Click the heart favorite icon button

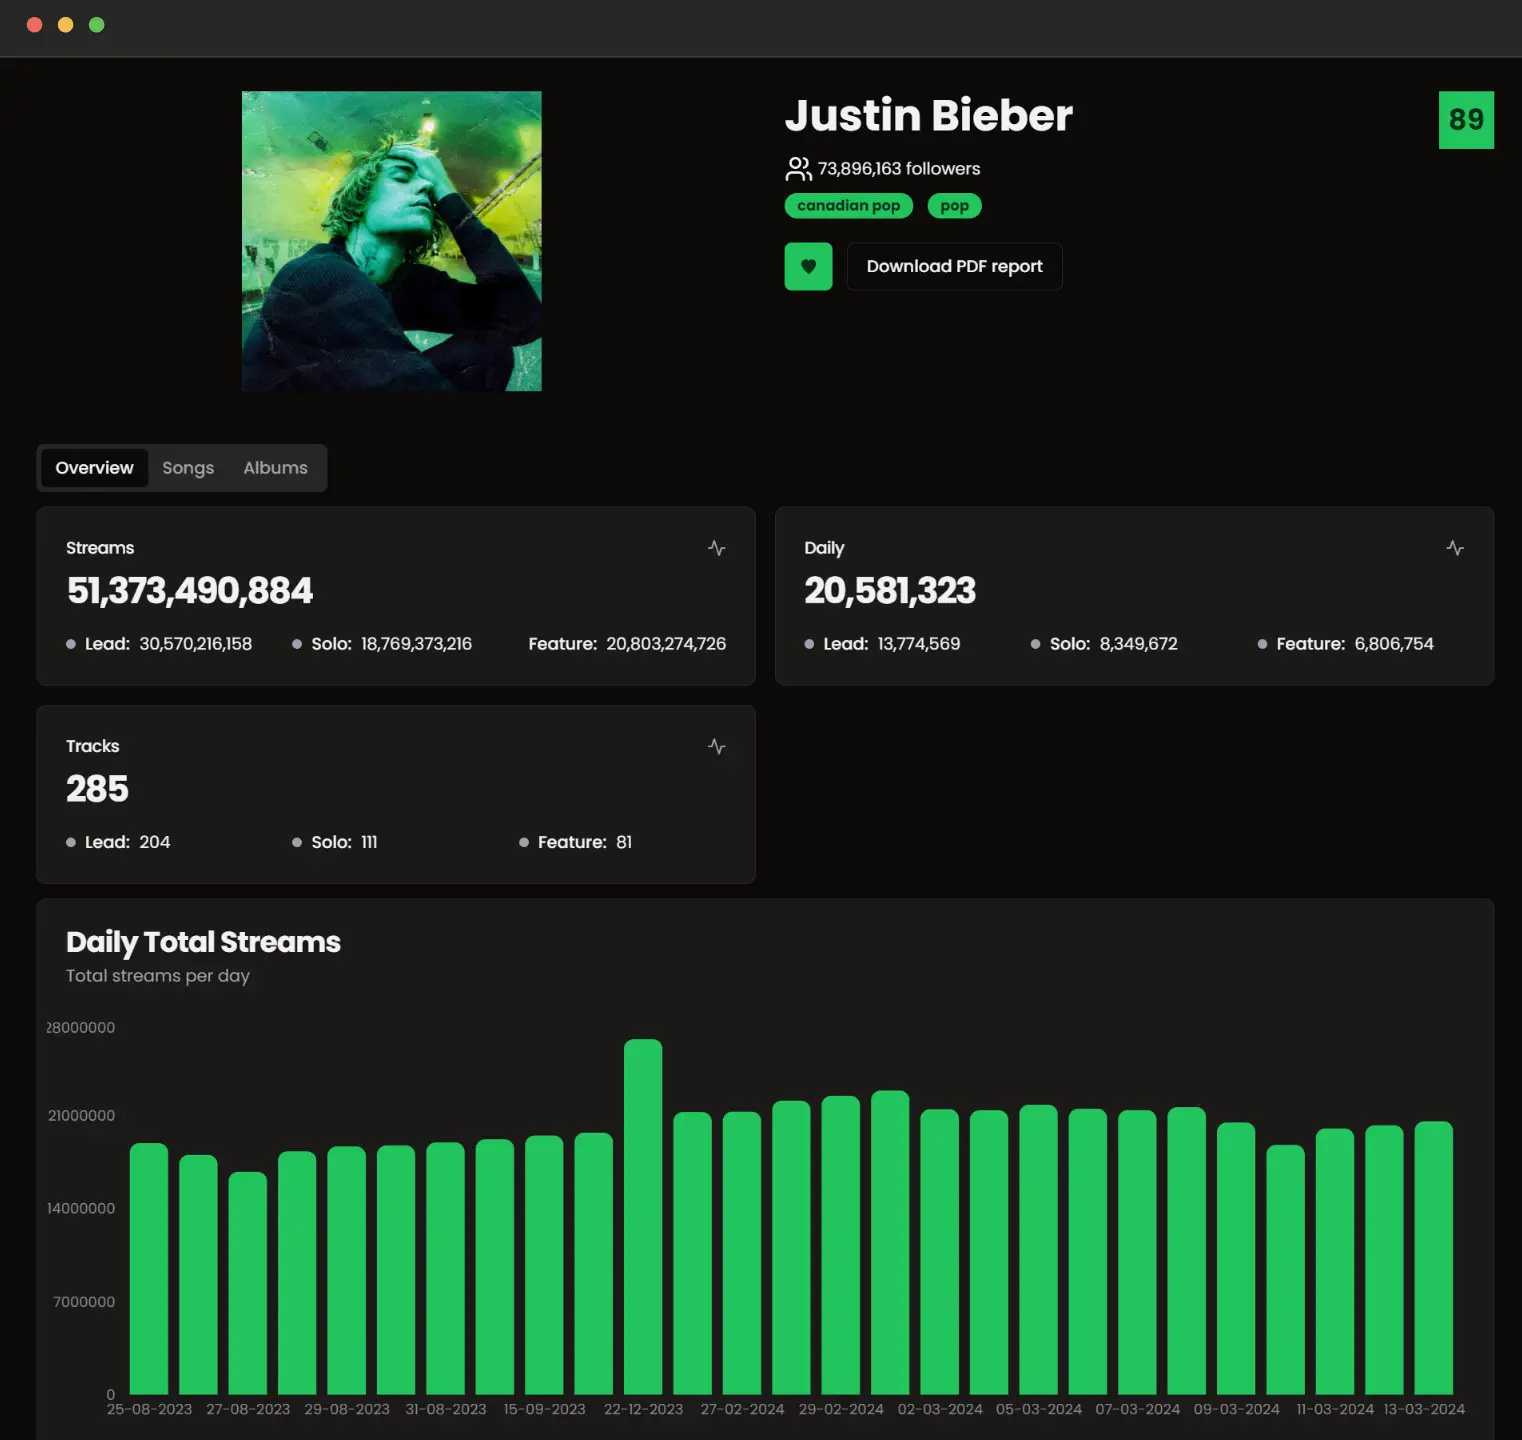coord(808,266)
